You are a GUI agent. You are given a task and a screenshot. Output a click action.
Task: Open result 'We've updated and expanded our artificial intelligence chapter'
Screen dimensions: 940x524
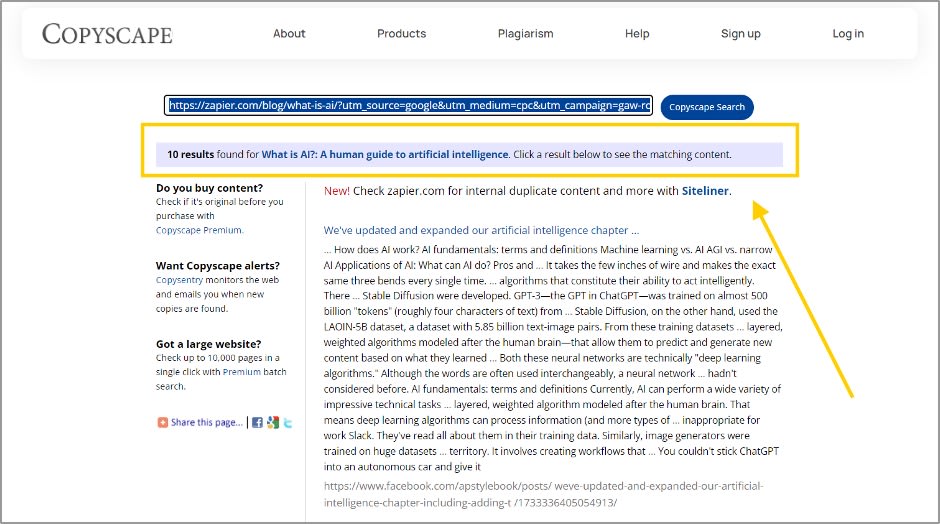pos(481,230)
